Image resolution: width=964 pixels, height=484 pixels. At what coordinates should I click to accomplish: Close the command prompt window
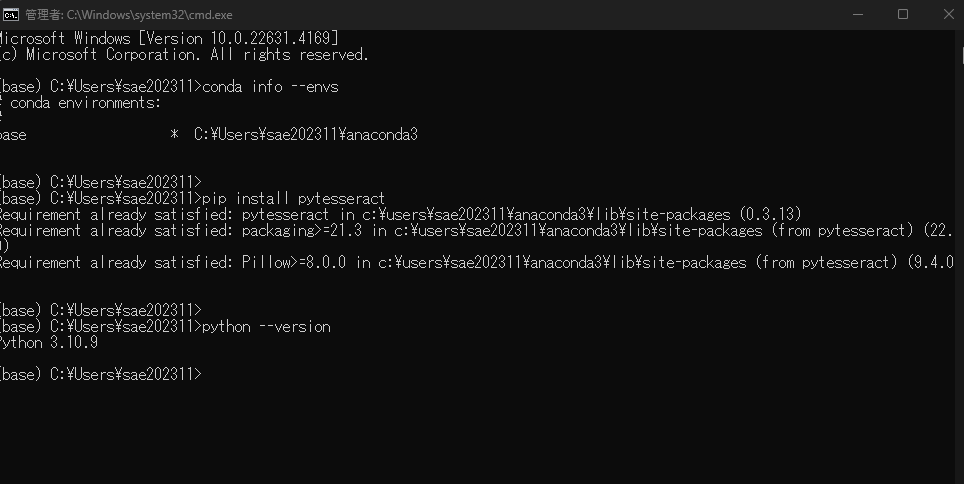pyautogui.click(x=948, y=14)
